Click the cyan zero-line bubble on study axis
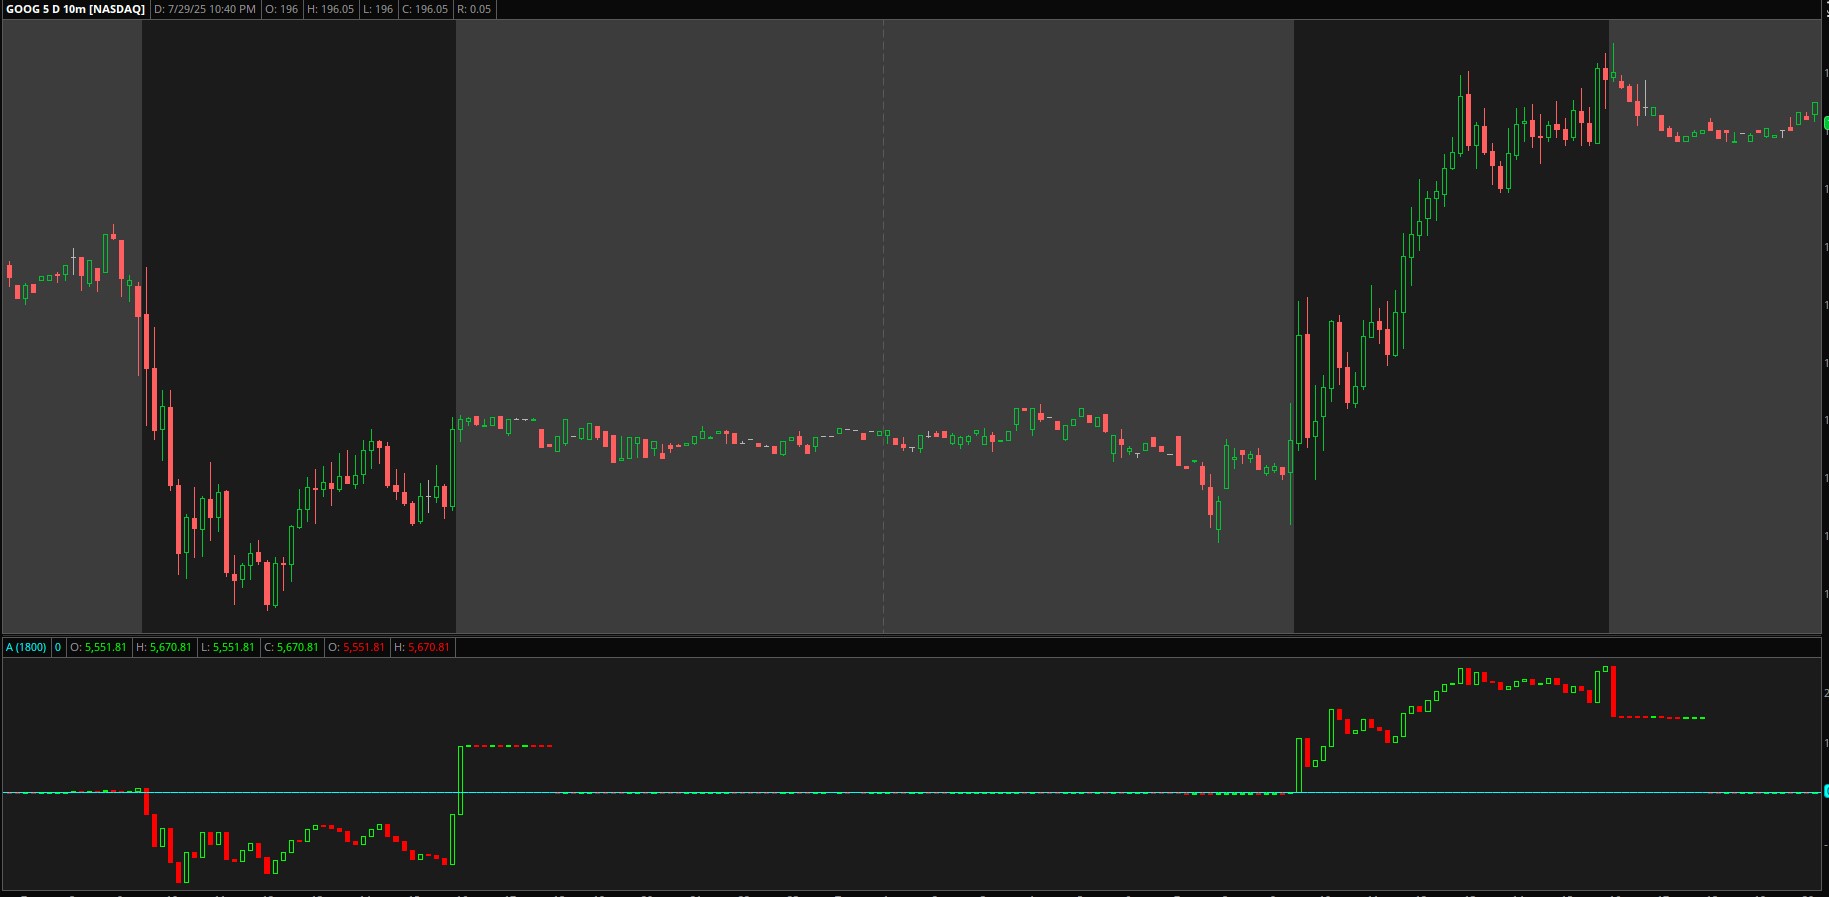 click(1825, 792)
